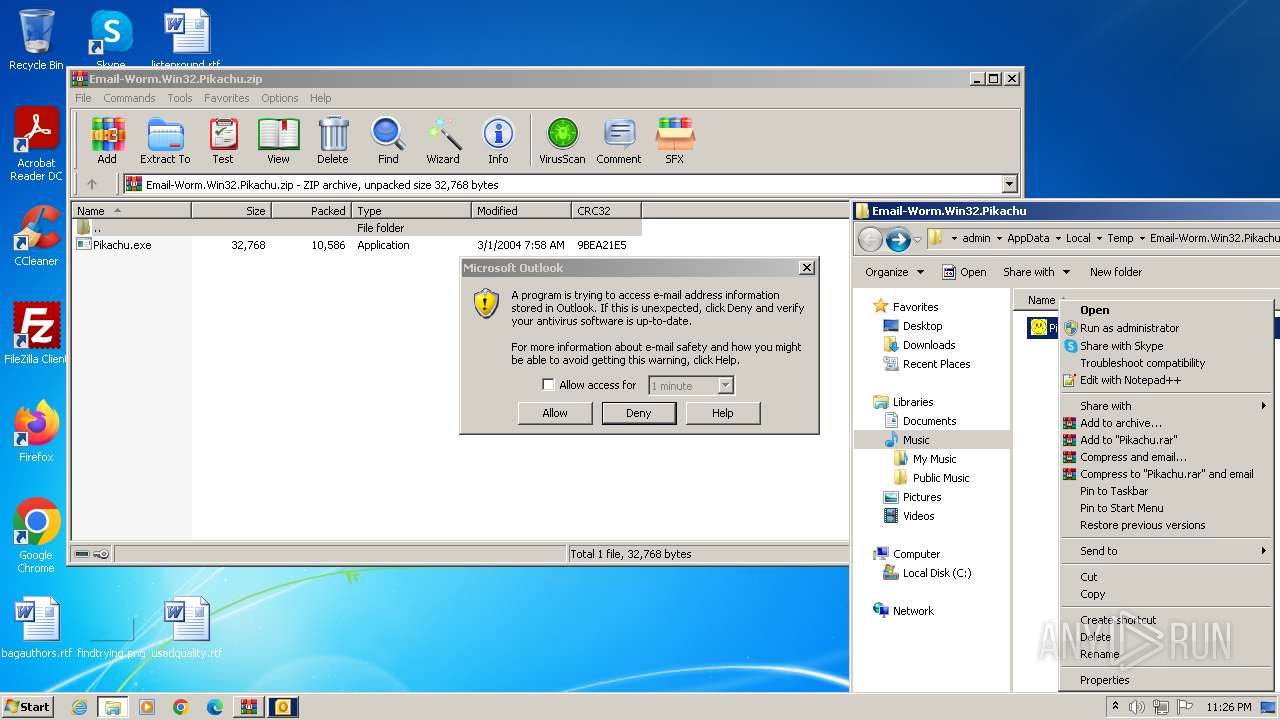Choose Properties in the context menu

[1166, 680]
